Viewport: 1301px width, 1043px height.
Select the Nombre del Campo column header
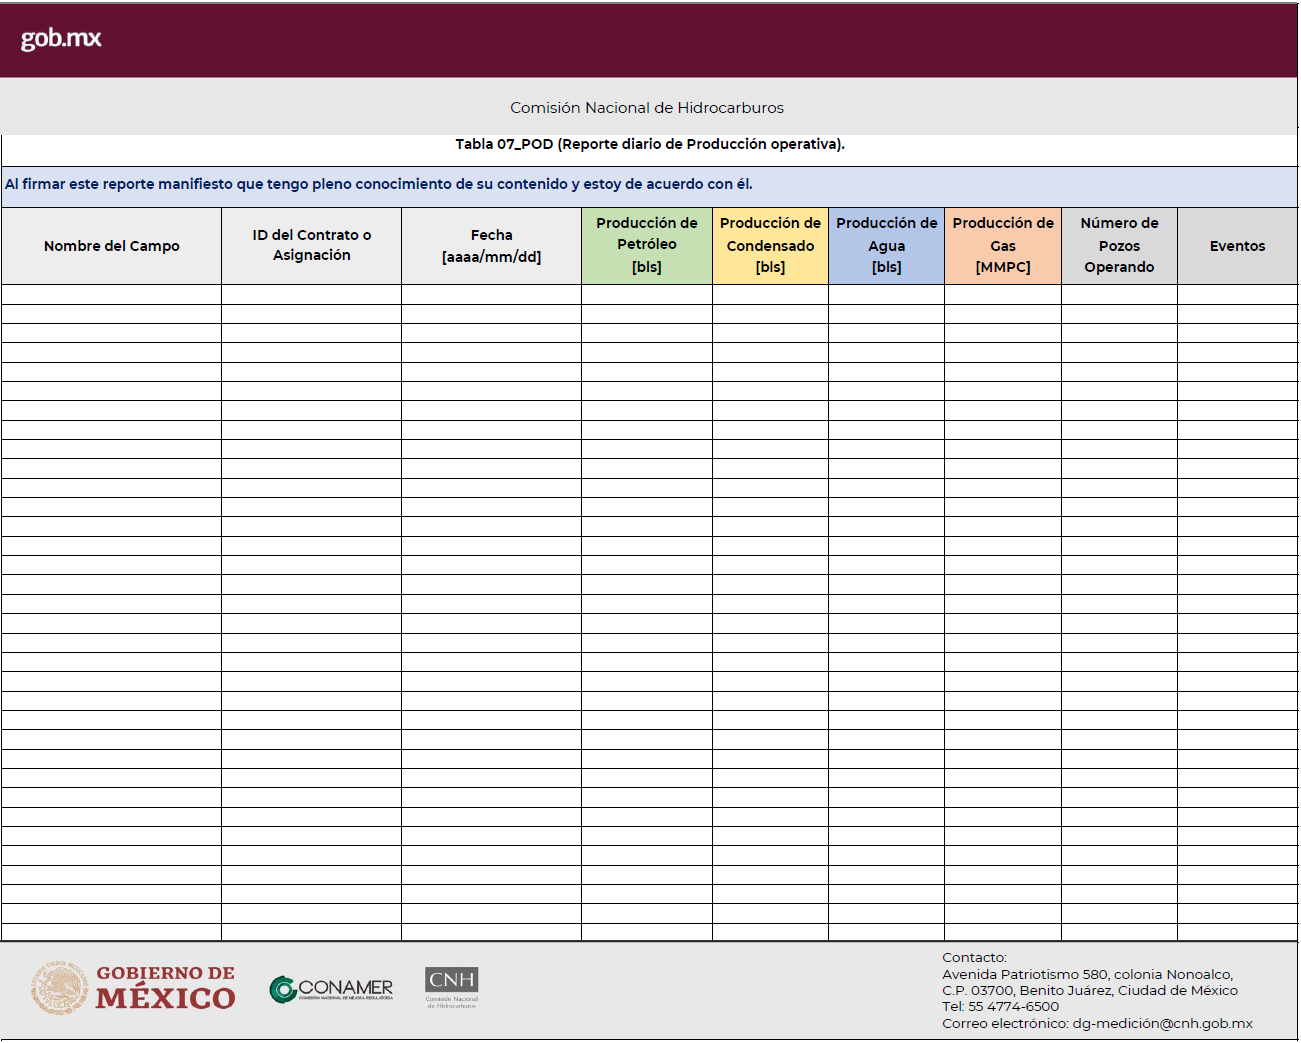(111, 246)
